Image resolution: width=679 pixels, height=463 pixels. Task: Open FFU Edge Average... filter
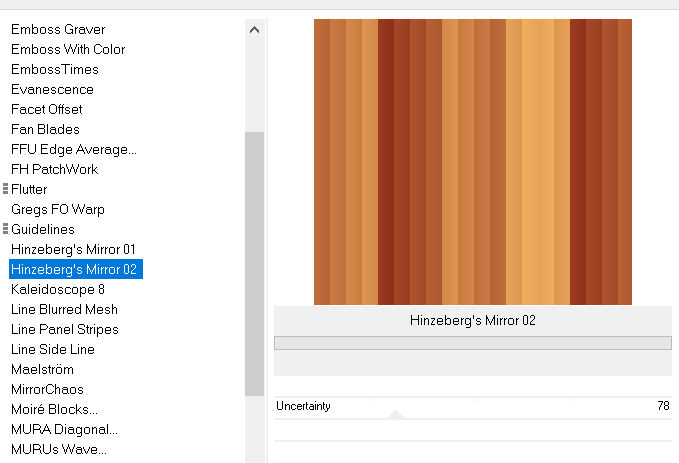click(x=74, y=149)
